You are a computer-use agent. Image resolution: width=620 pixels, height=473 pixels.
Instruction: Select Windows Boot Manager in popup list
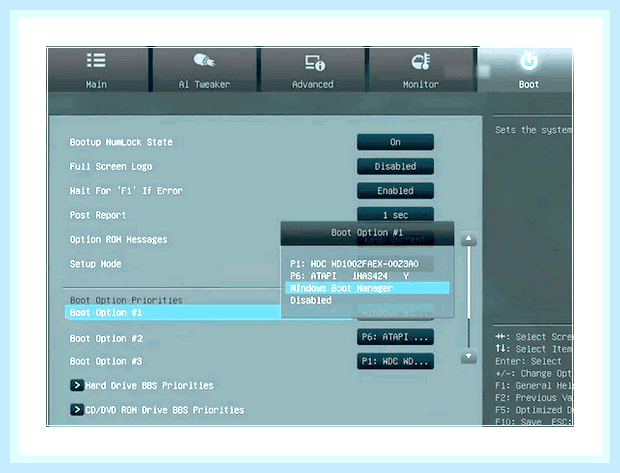pyautogui.click(x=367, y=288)
